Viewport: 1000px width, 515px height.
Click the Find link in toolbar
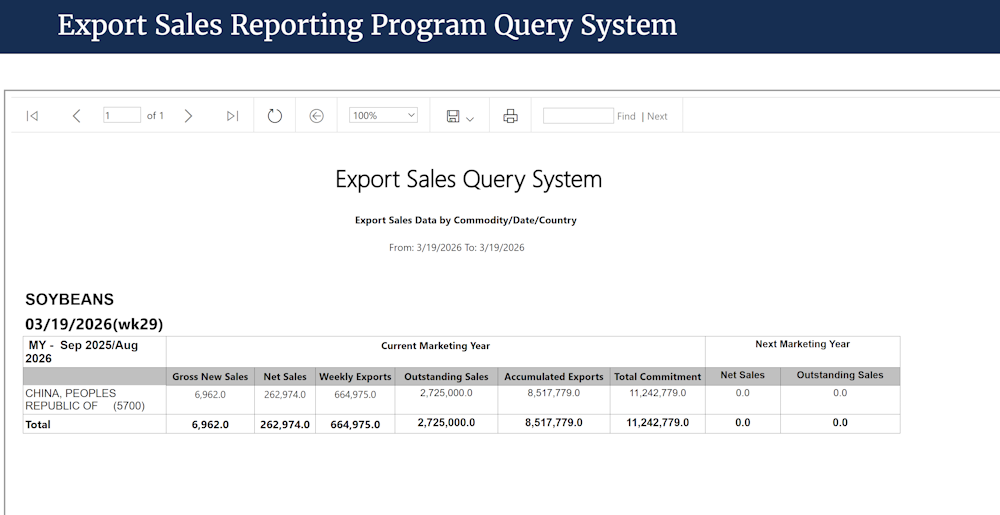(626, 116)
